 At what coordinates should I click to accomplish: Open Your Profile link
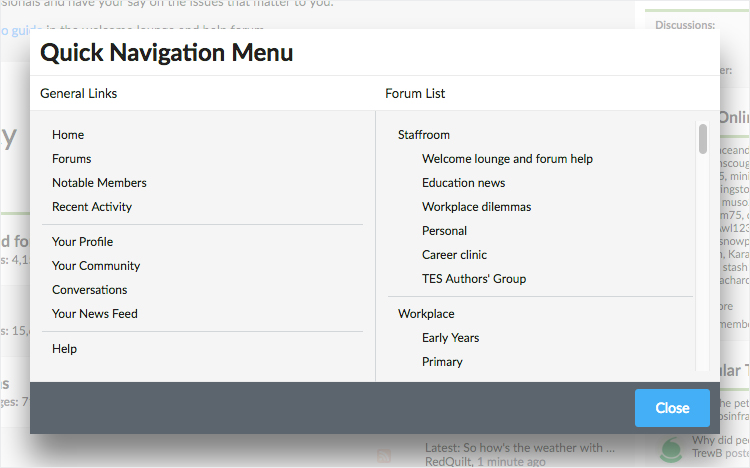[82, 242]
